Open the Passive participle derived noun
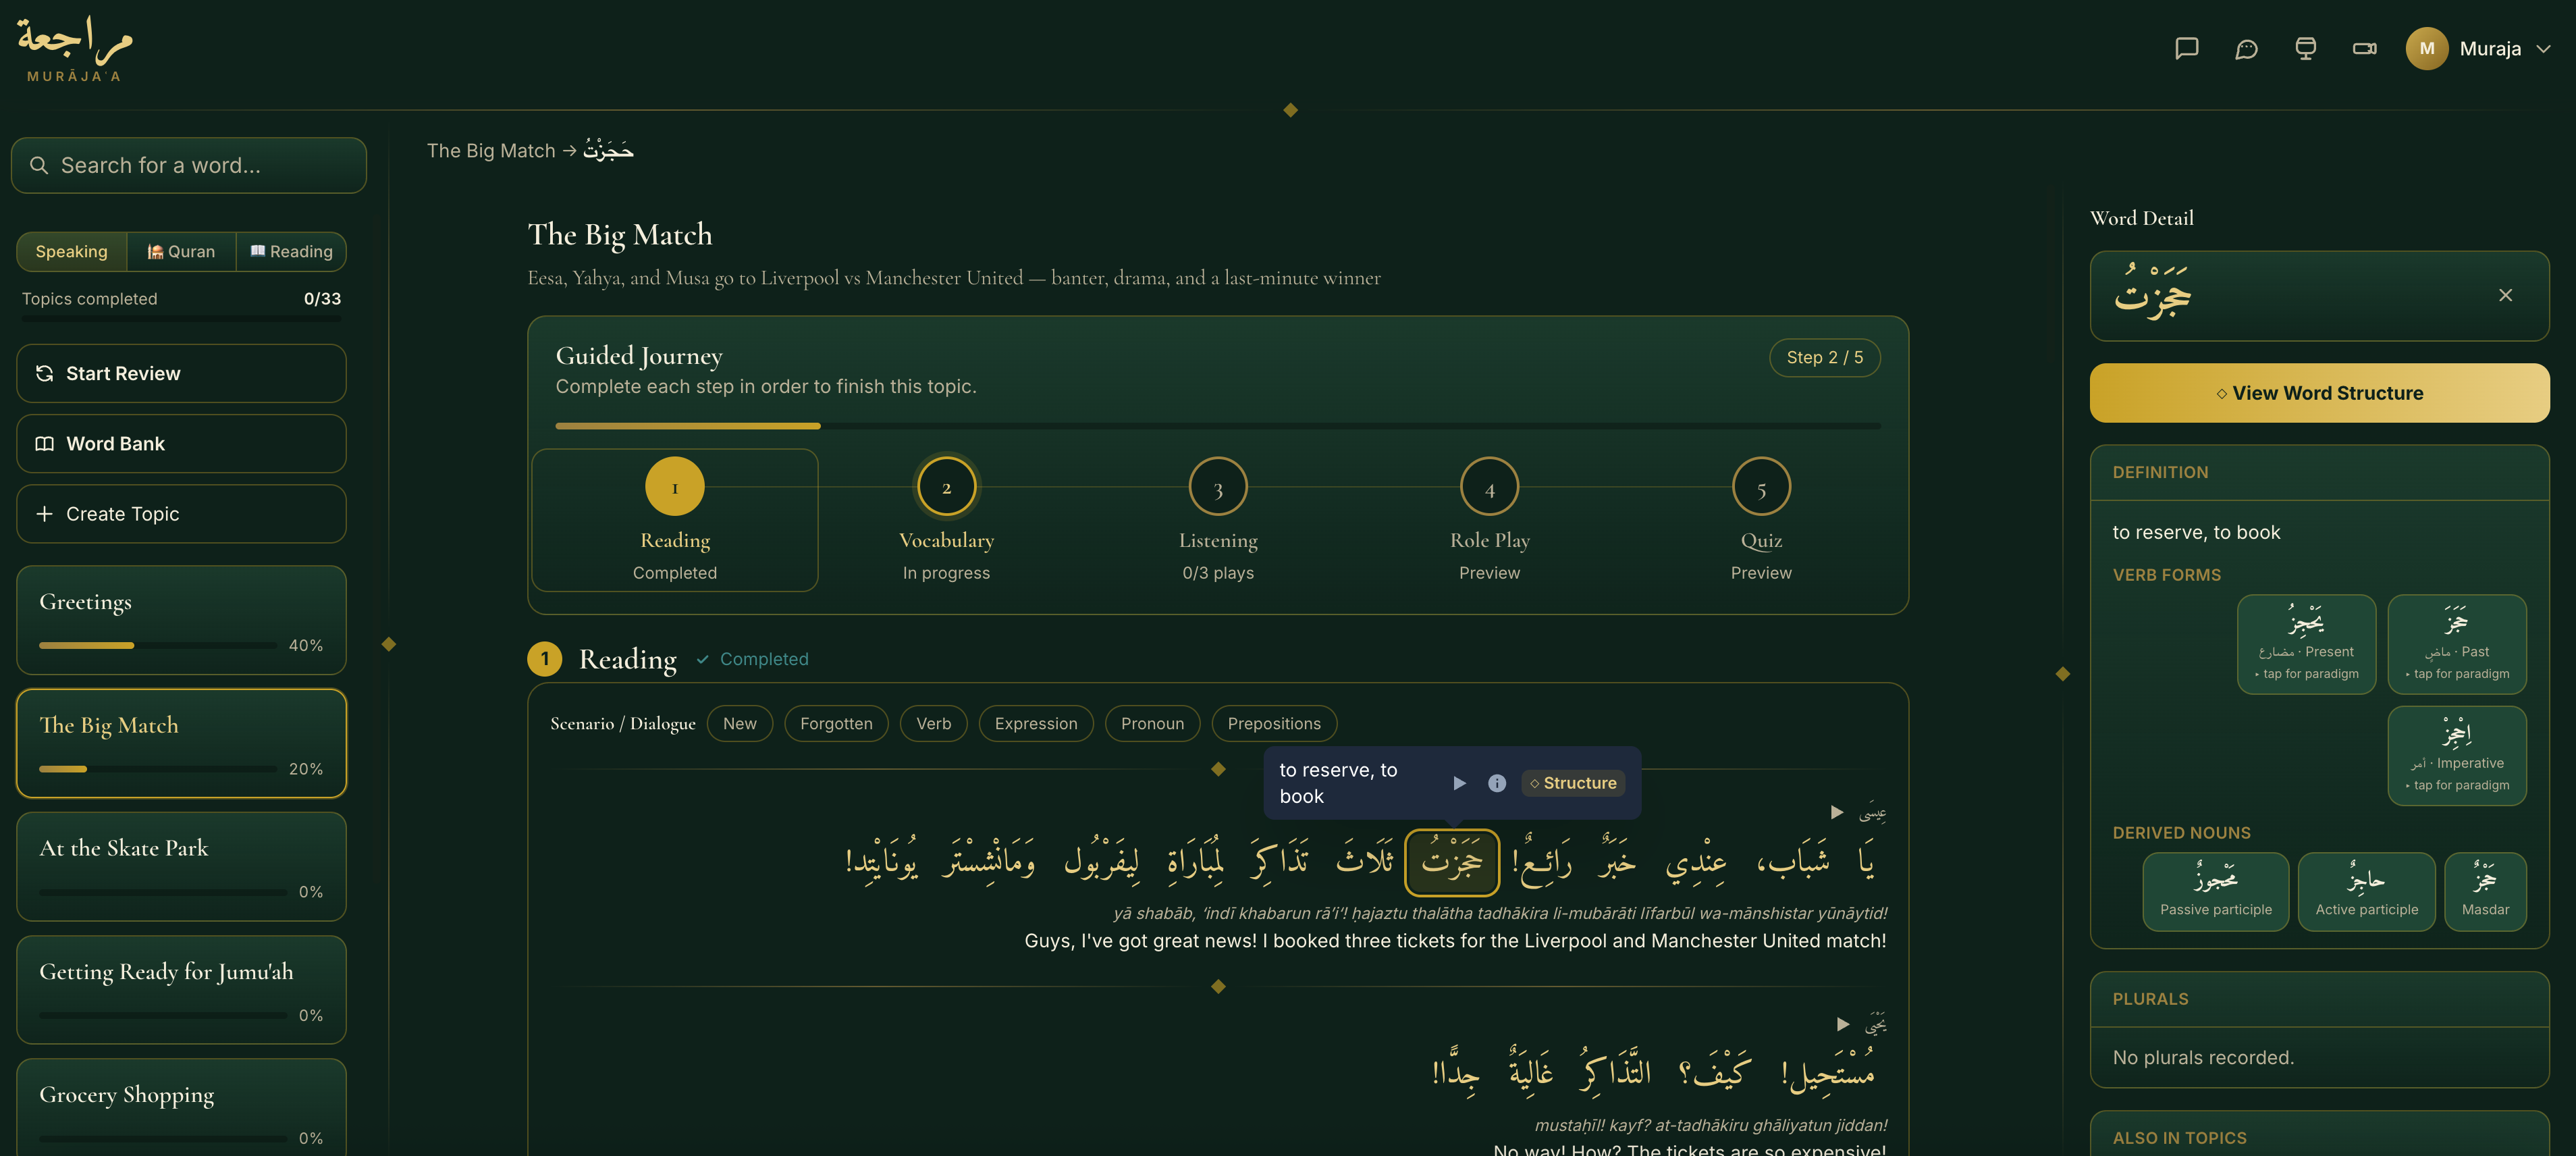This screenshot has width=2576, height=1156. pyautogui.click(x=2215, y=891)
